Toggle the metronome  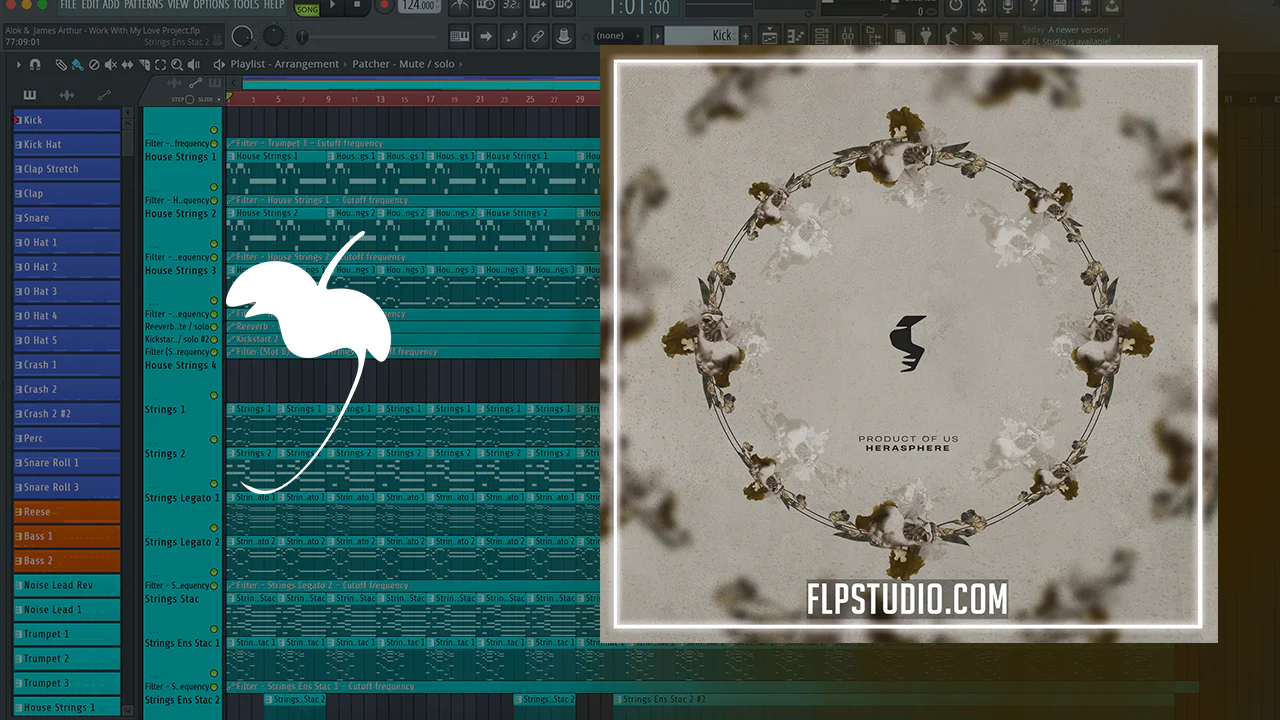pyautogui.click(x=460, y=7)
